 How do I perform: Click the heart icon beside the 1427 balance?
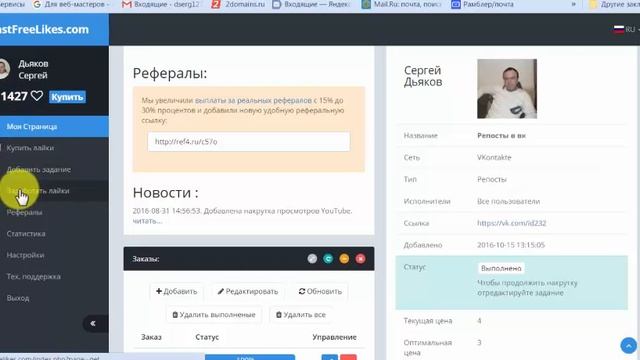click(x=37, y=96)
